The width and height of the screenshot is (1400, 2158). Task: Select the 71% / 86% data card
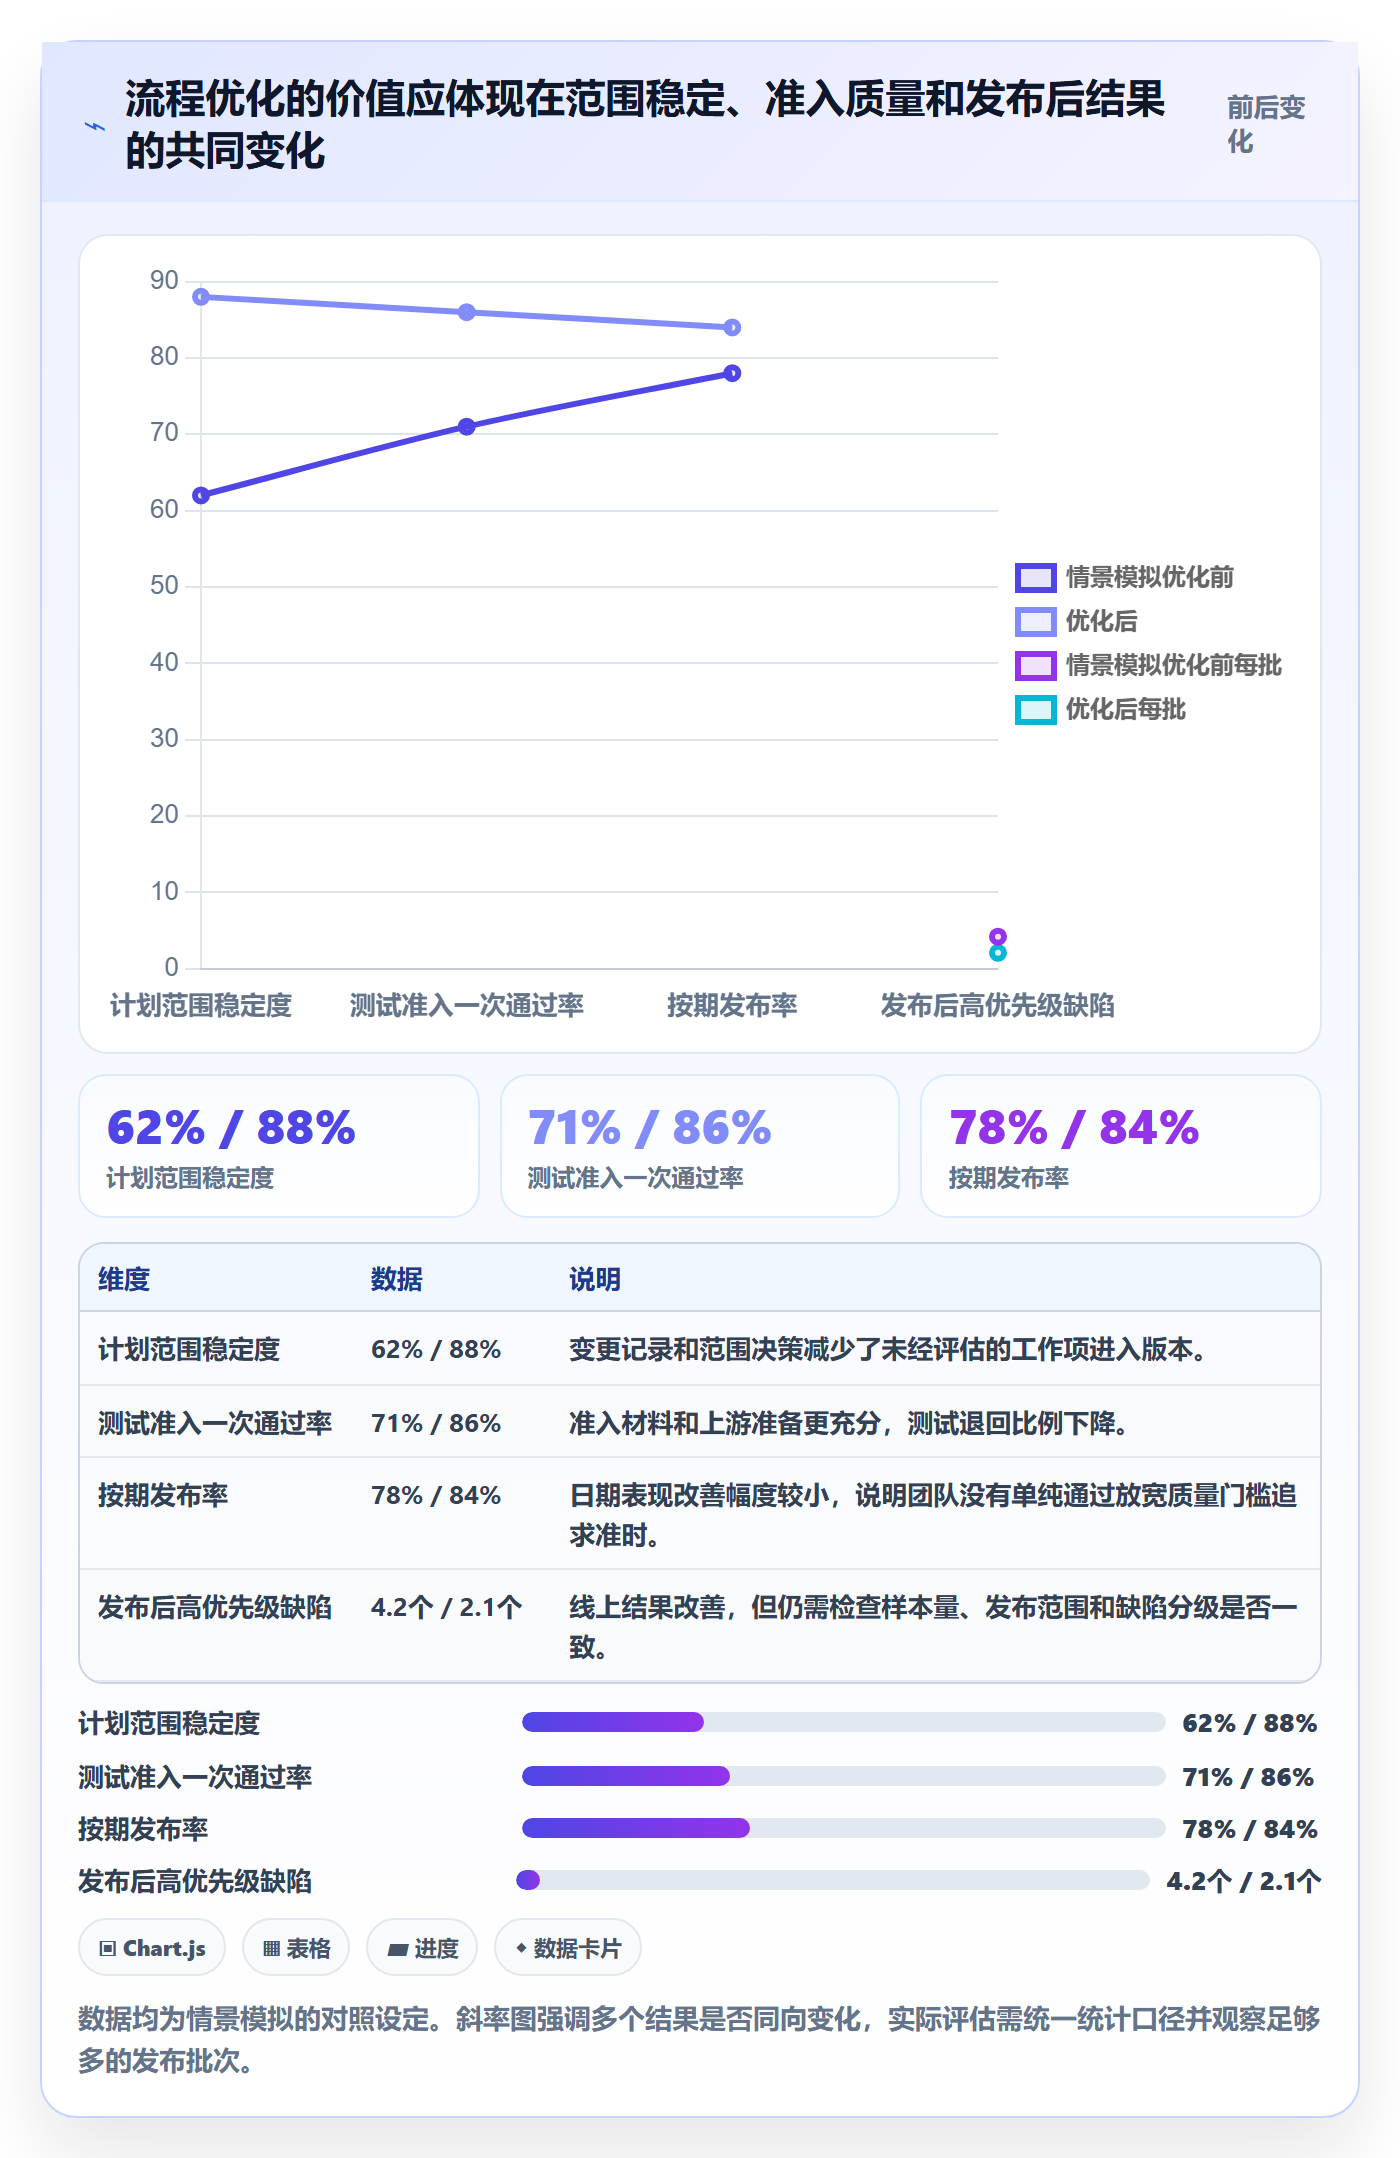700,1146
